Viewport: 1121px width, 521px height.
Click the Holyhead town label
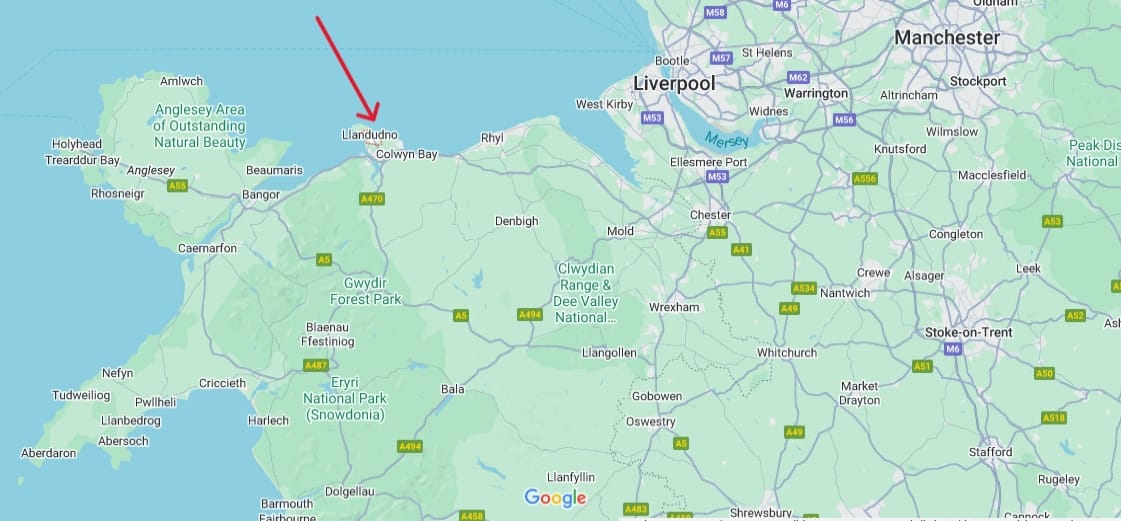tap(76, 144)
